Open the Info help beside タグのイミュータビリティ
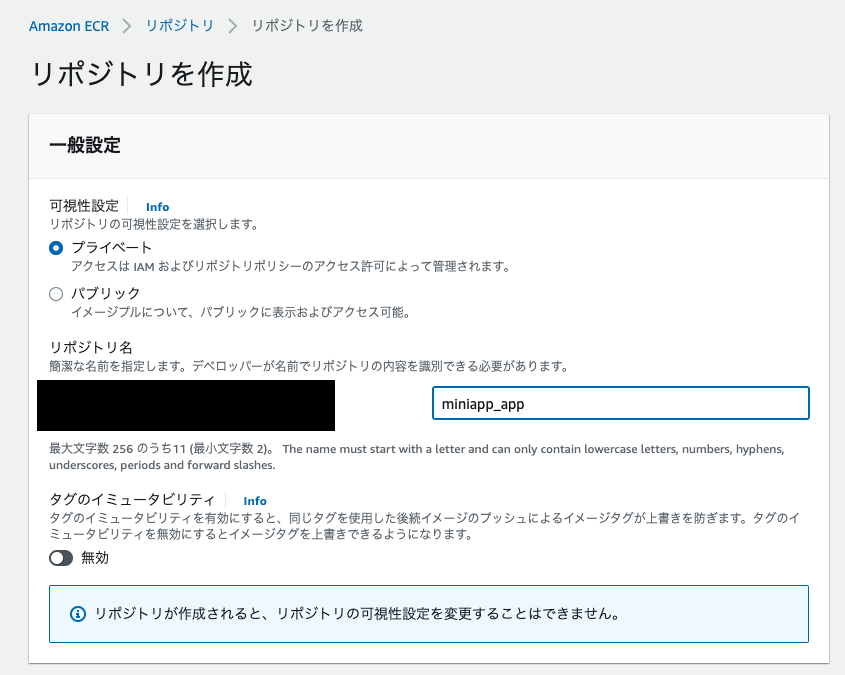Viewport: 845px width, 675px height. pyautogui.click(x=255, y=500)
